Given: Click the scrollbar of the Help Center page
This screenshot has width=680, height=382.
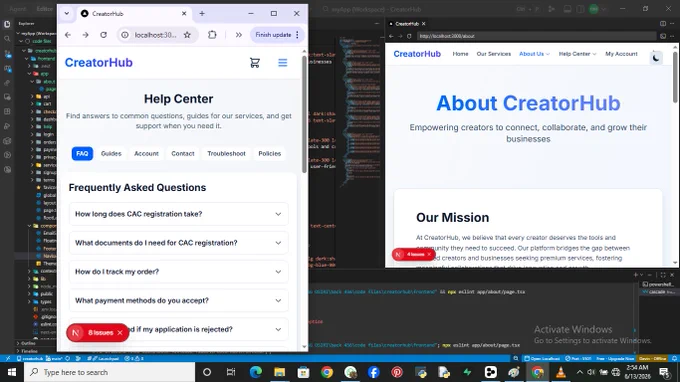Looking at the screenshot, I should (304, 114).
